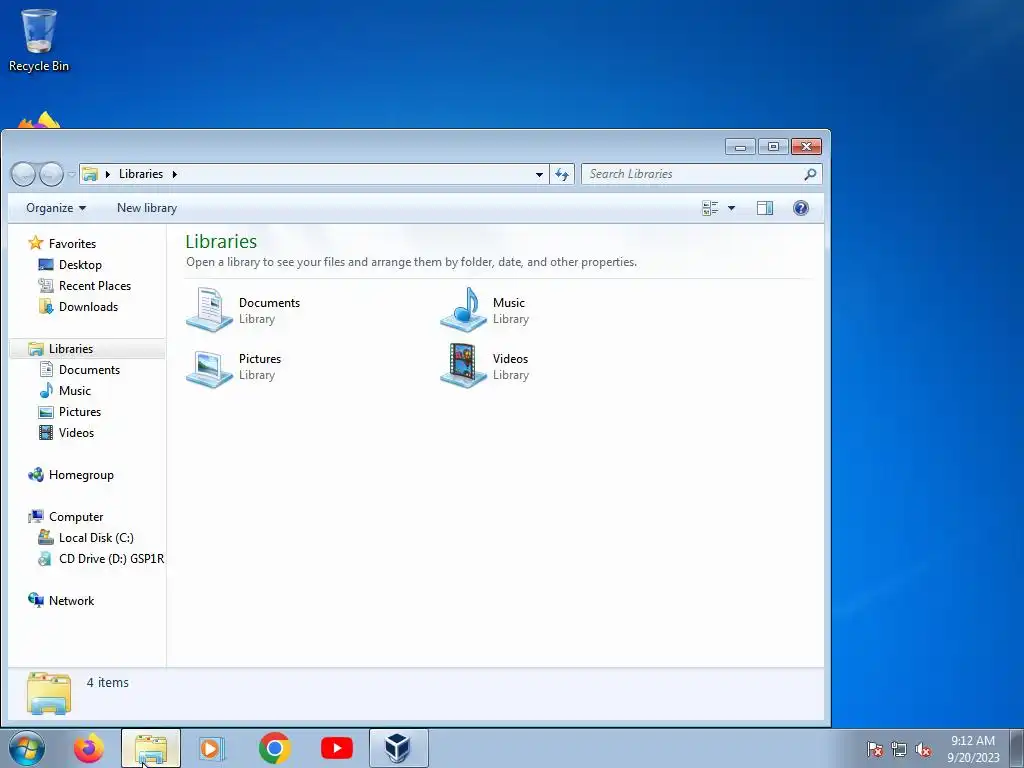Click the Libraries folder icon in address bar
This screenshot has height=768, width=1024.
[90, 174]
